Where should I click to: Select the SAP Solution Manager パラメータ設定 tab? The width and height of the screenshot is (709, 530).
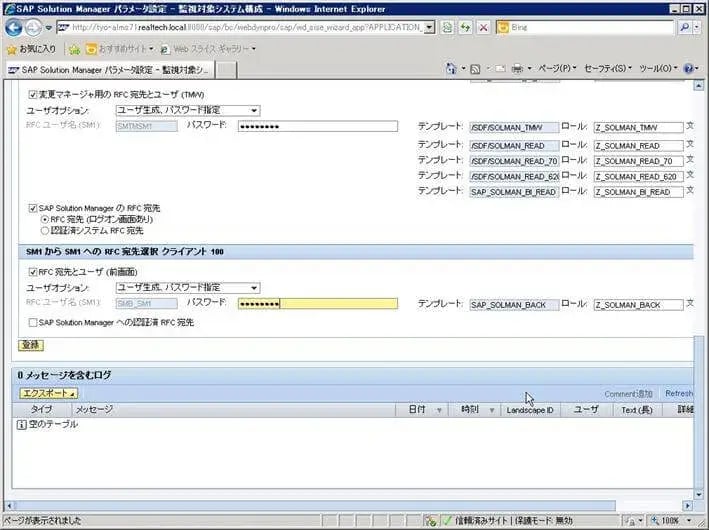pos(109,70)
